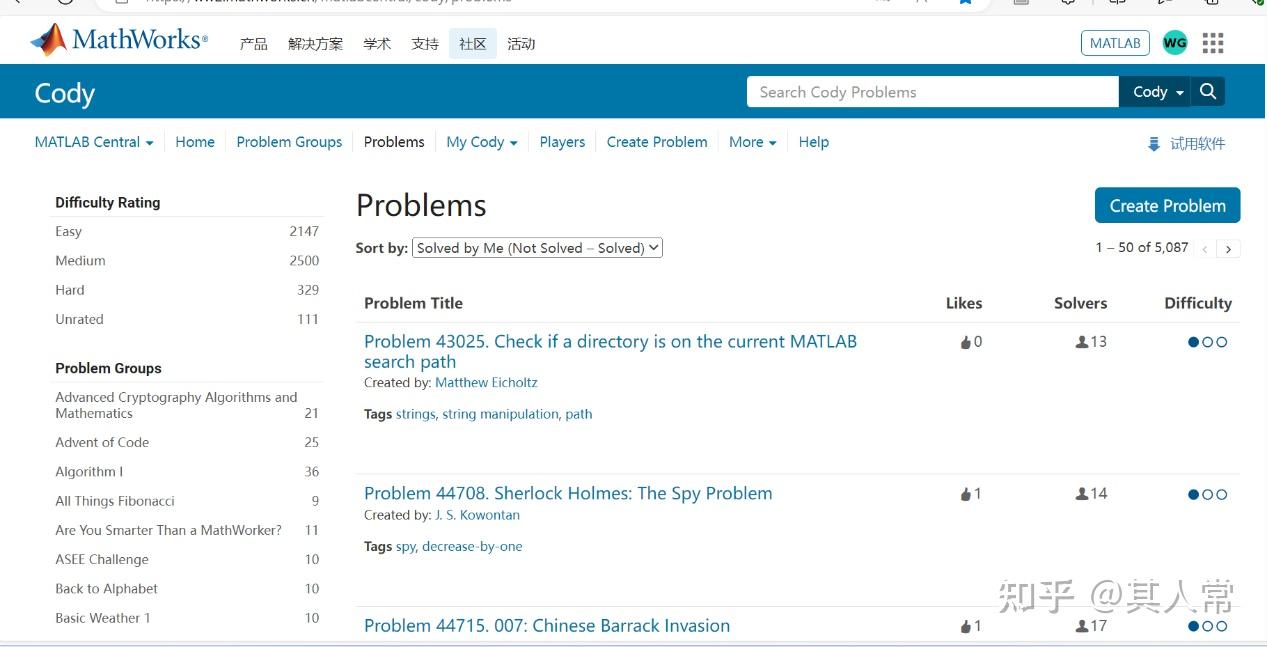This screenshot has width=1267, height=647.
Task: Open the Players tab
Action: point(562,142)
